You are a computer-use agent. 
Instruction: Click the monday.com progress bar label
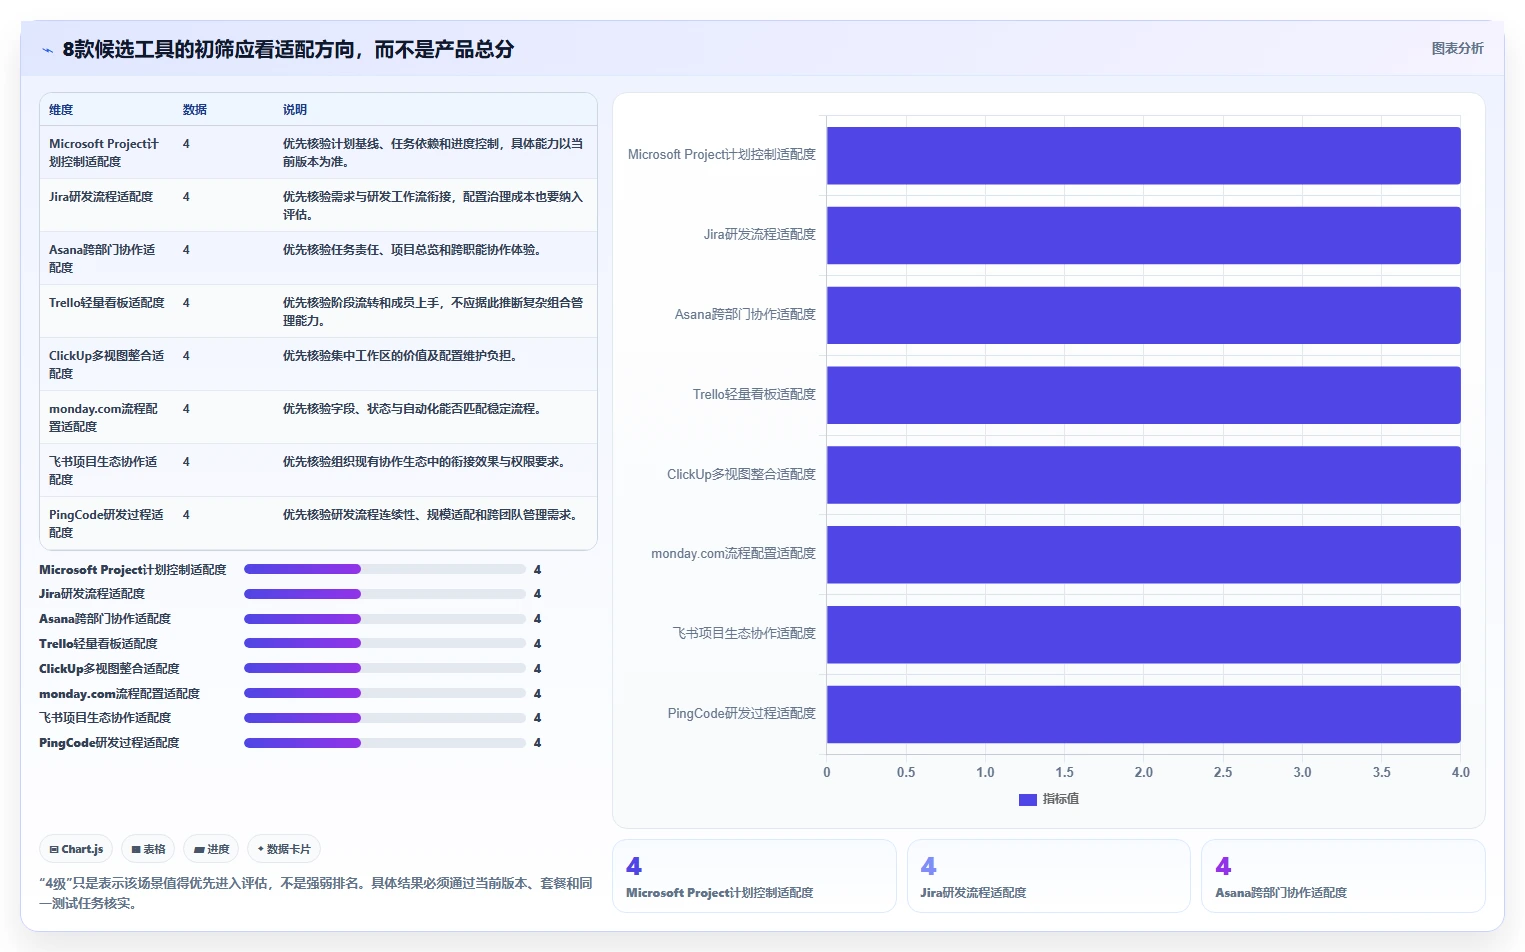[119, 693]
